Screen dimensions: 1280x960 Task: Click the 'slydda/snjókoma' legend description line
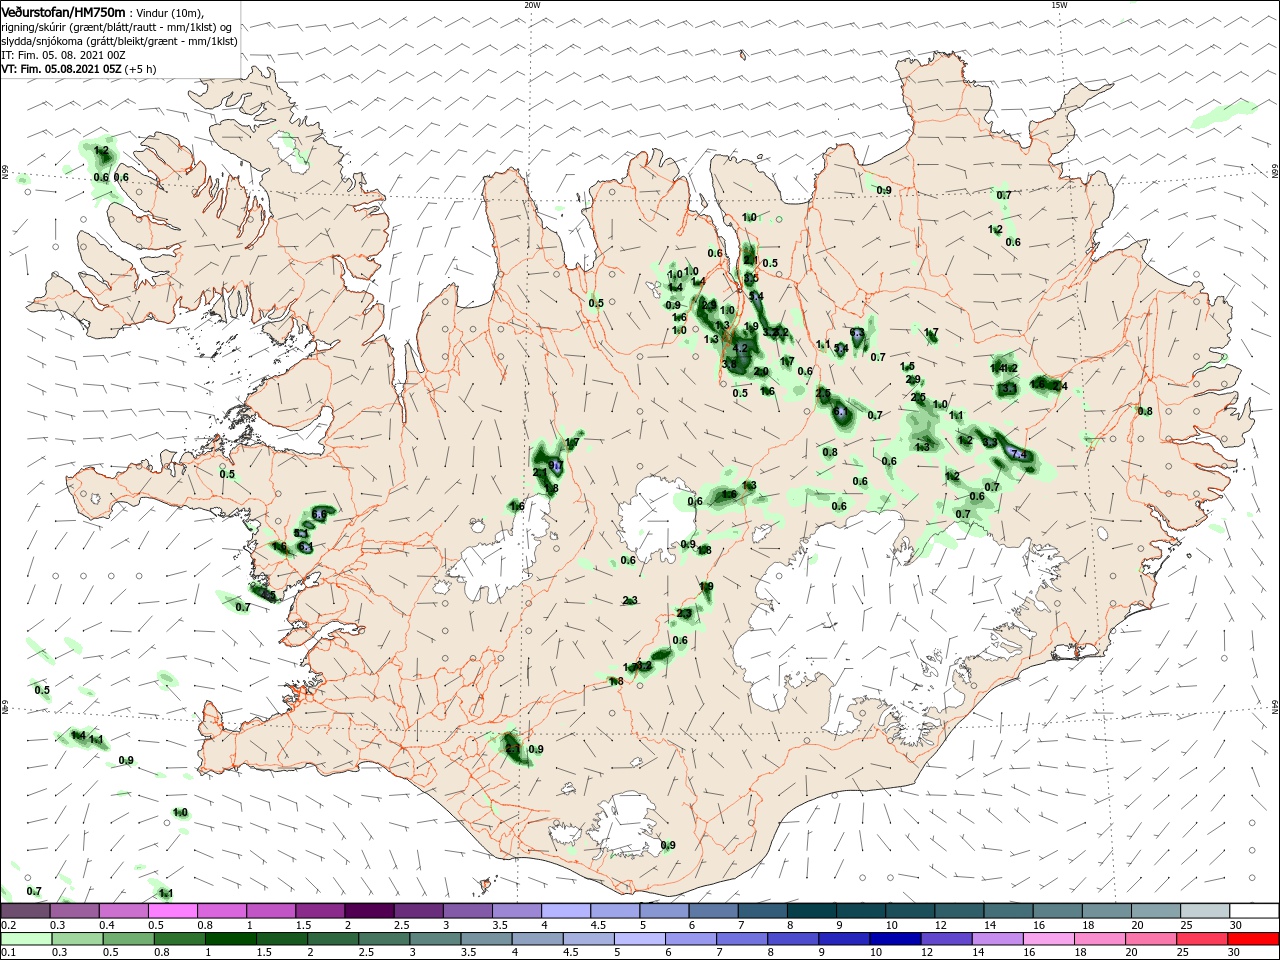pos(119,41)
